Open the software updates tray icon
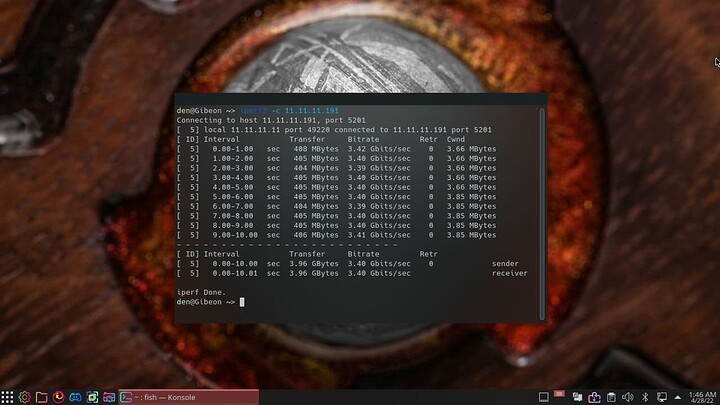 pyautogui.click(x=594, y=397)
